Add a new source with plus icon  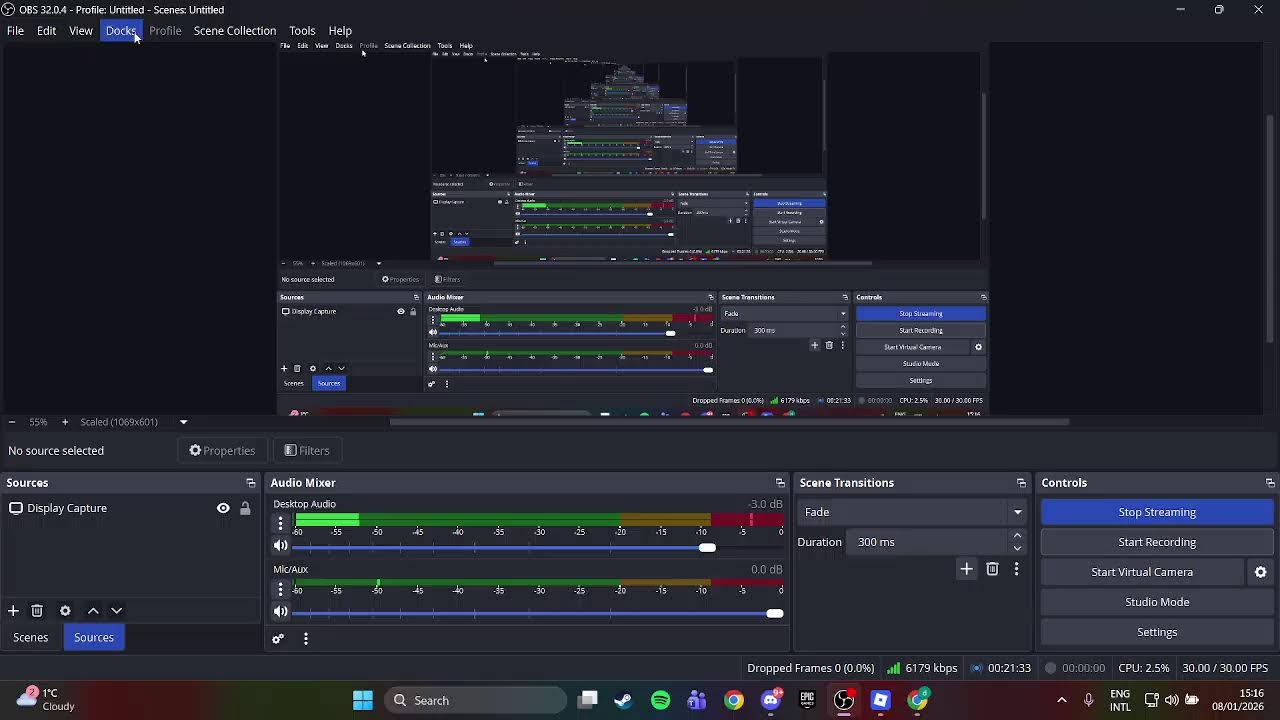pyautogui.click(x=13, y=611)
